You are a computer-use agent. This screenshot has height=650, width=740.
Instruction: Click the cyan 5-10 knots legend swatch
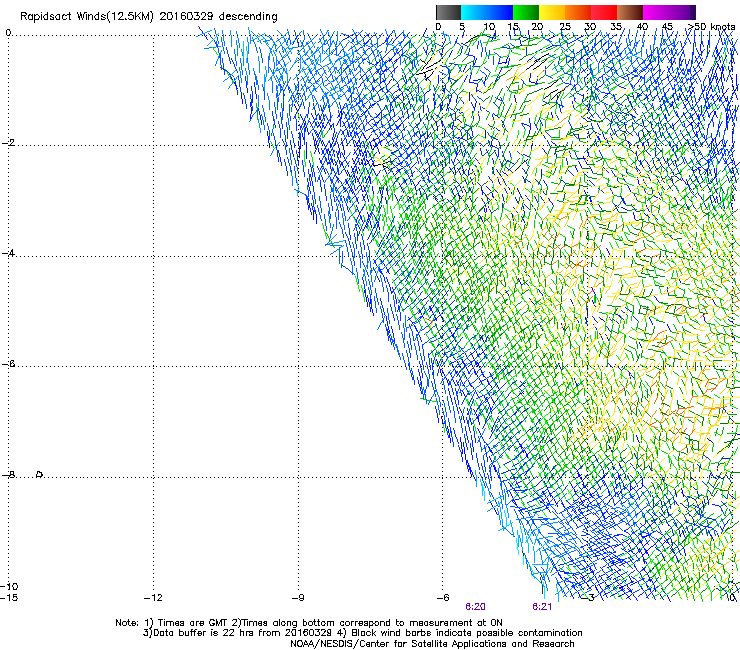(474, 12)
